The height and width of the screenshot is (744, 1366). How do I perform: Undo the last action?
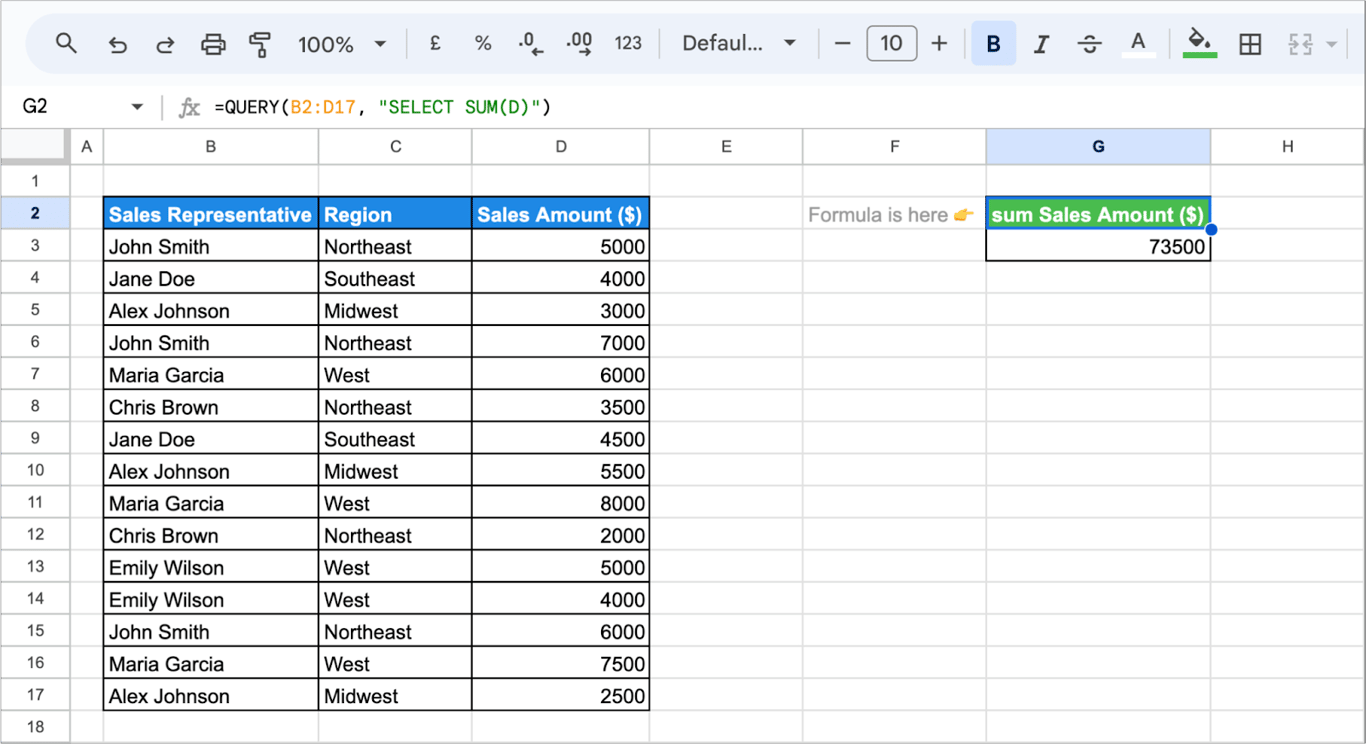[x=117, y=44]
